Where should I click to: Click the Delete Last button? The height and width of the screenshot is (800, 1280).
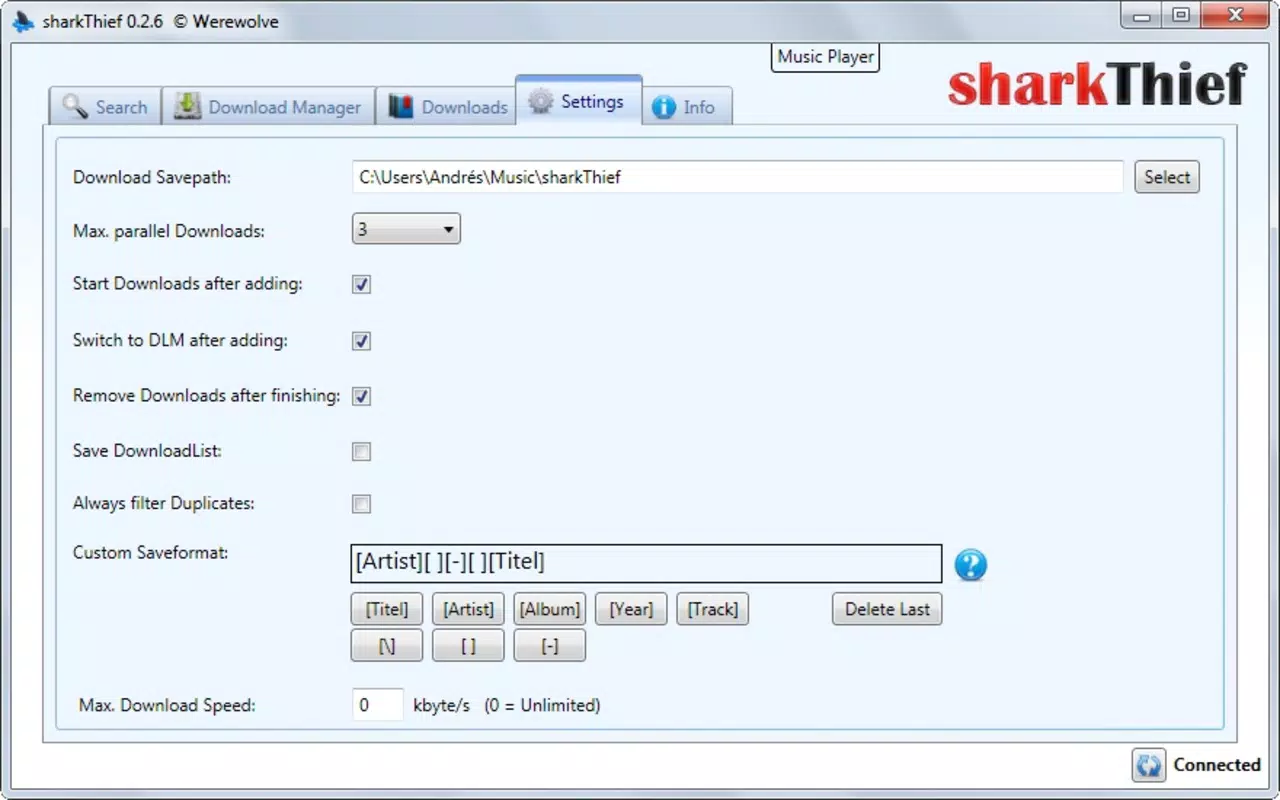[x=887, y=609]
